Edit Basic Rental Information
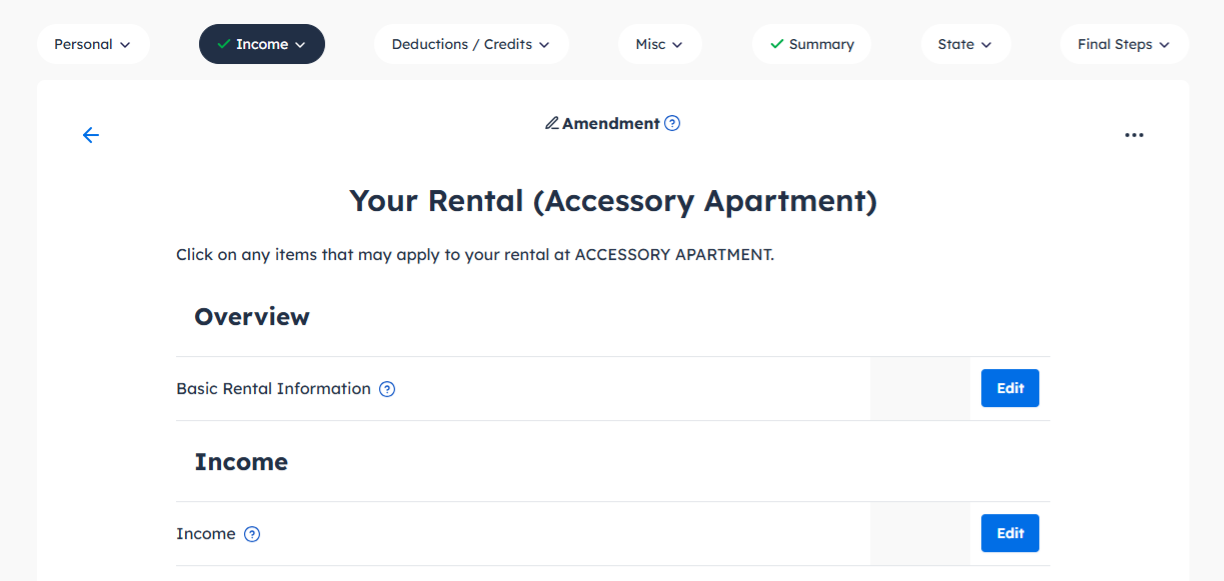Viewport: 1224px width, 581px height. coord(1010,388)
